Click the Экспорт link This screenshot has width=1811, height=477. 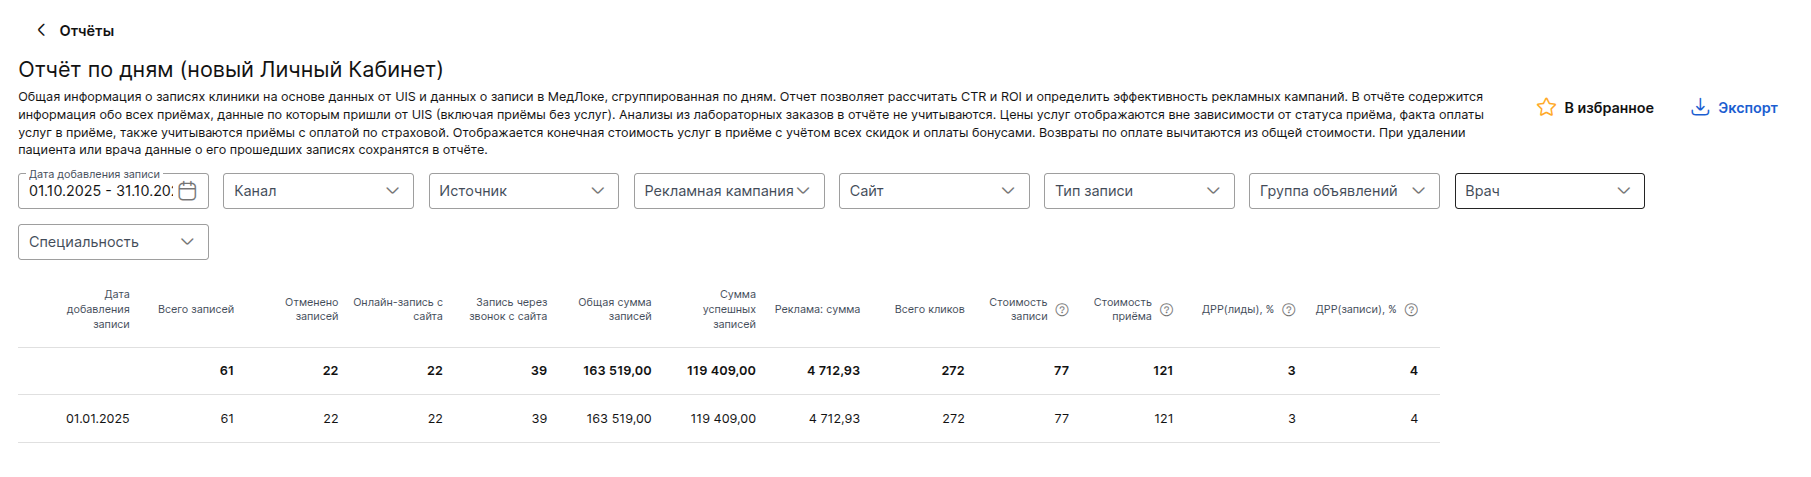[x=1747, y=108]
